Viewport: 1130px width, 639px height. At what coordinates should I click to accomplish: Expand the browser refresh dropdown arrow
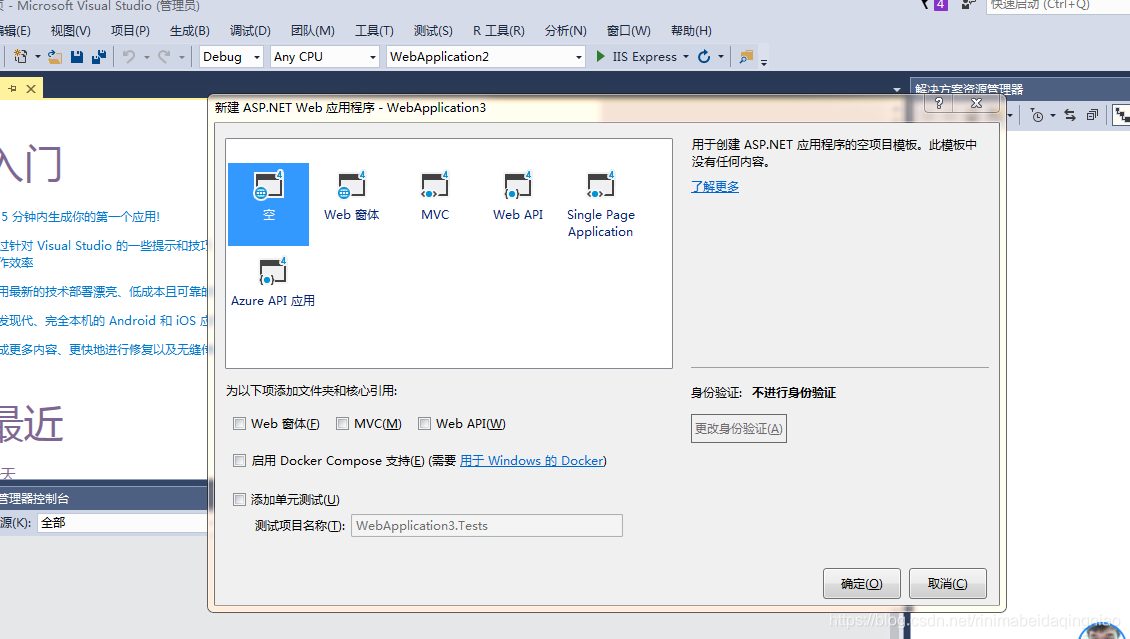(721, 57)
